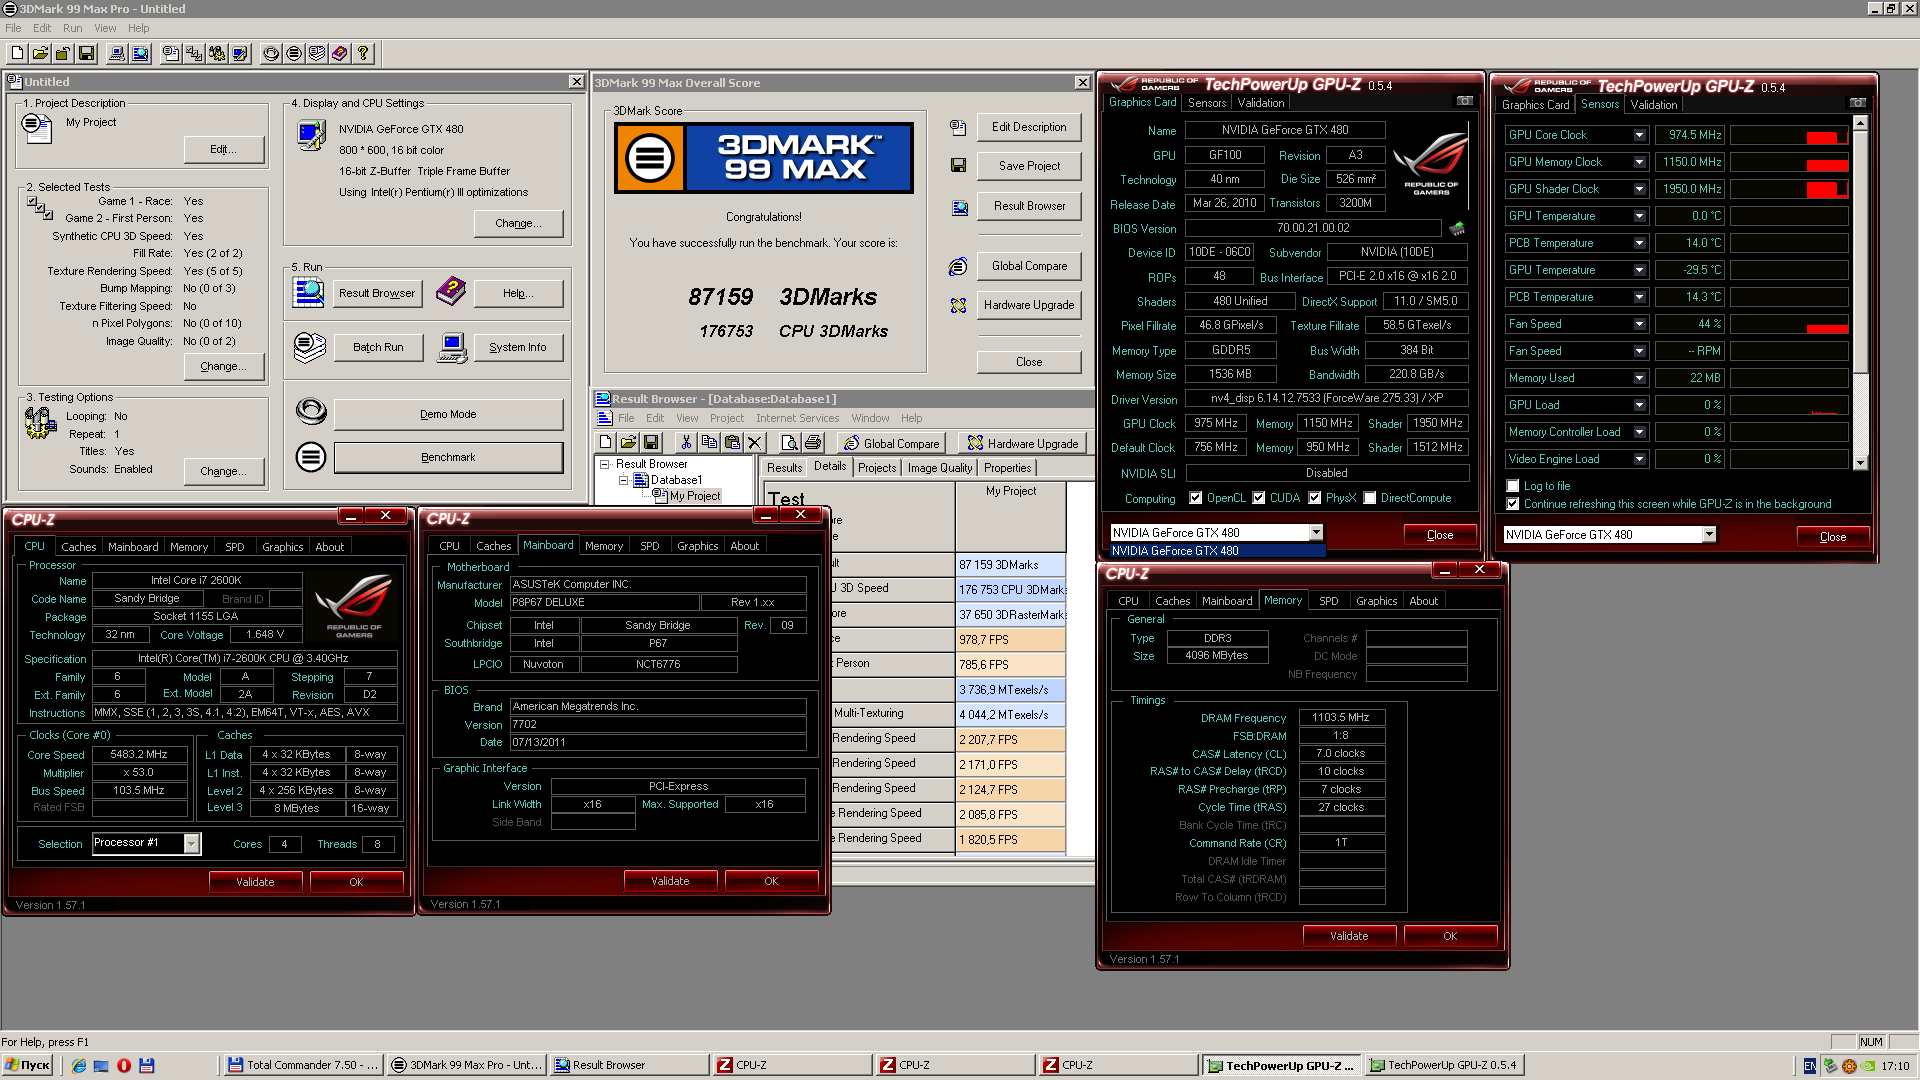Collapse the Result Browser root tree node
Image resolution: width=1920 pixels, height=1080 pixels.
[x=604, y=464]
